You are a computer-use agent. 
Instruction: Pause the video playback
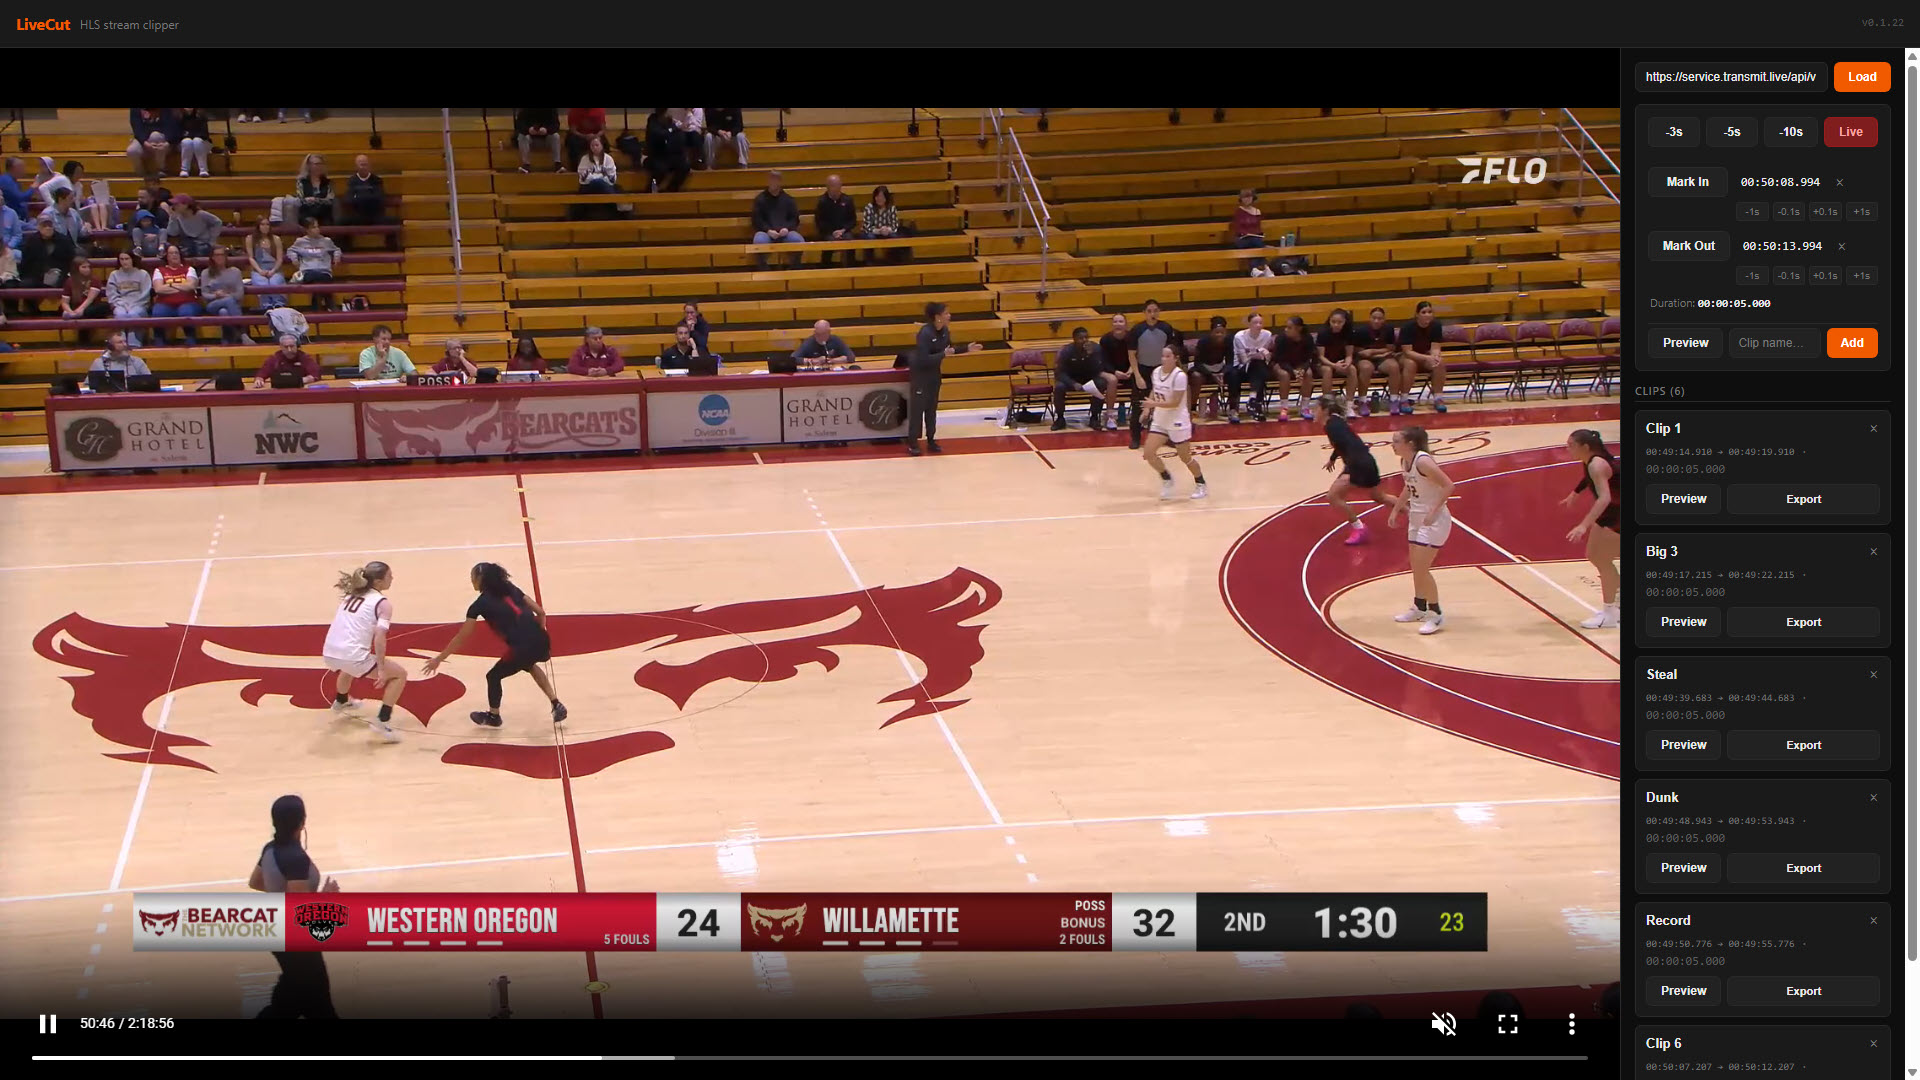click(x=47, y=1023)
